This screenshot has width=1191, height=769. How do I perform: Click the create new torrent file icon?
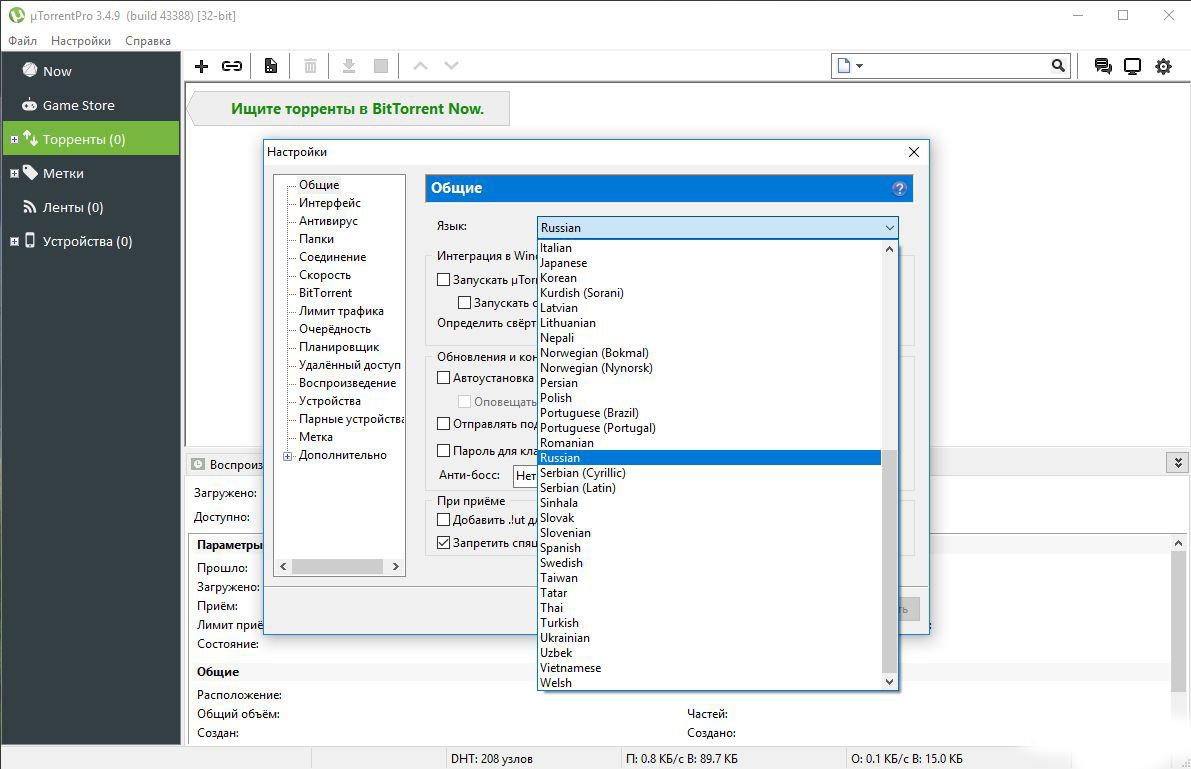coord(270,66)
